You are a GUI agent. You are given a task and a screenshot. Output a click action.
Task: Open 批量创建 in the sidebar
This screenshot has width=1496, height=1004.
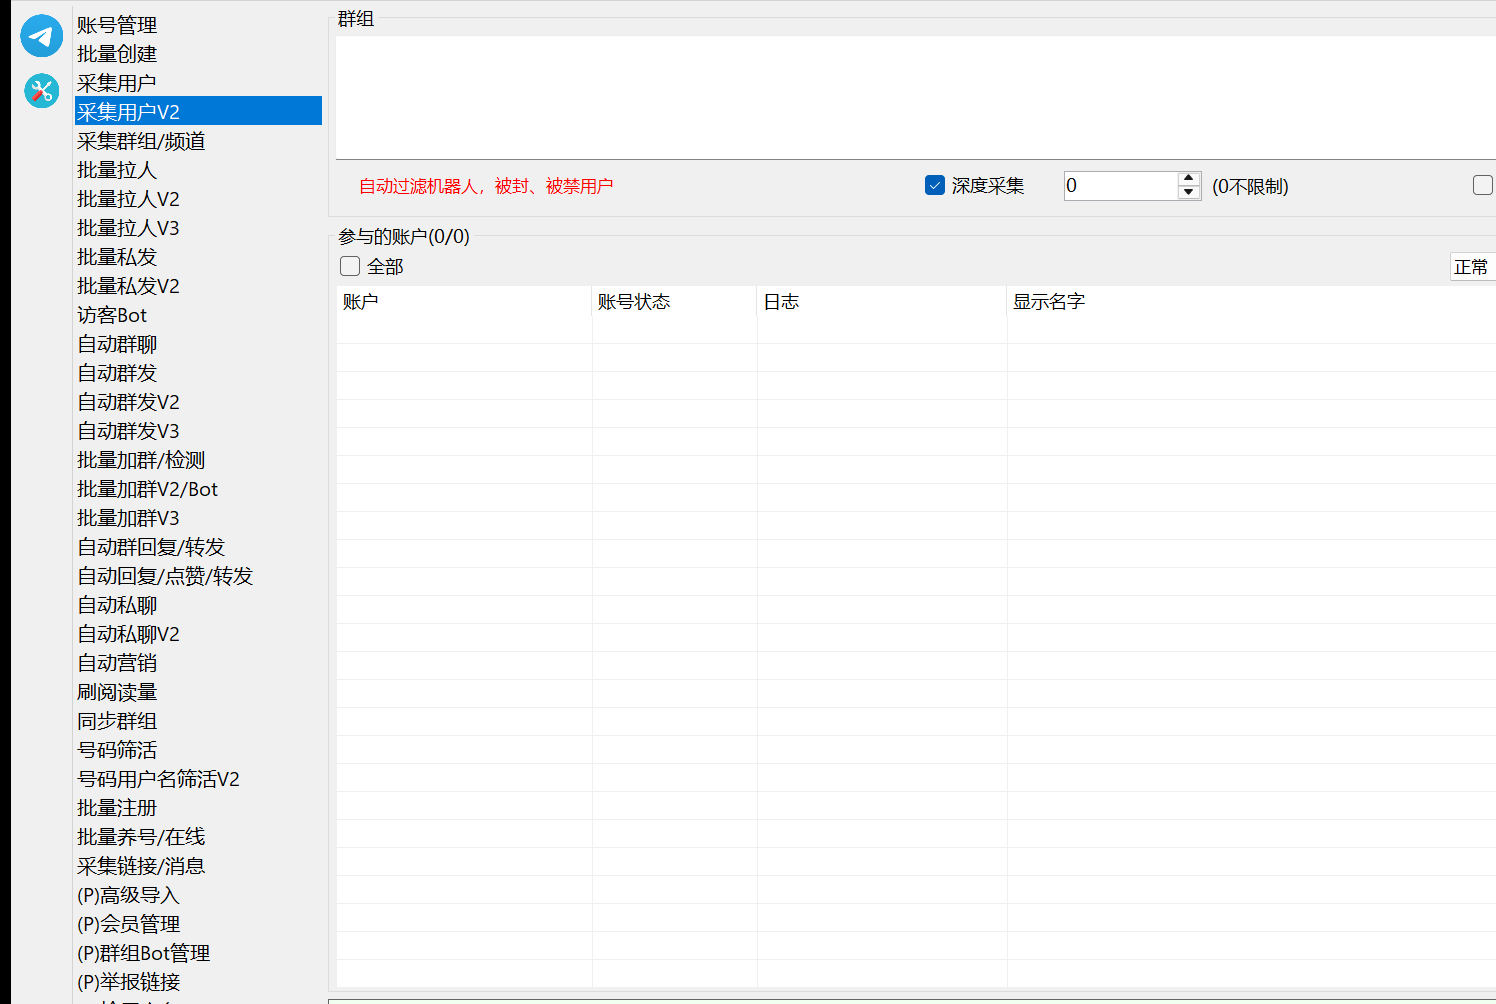[x=198, y=54]
